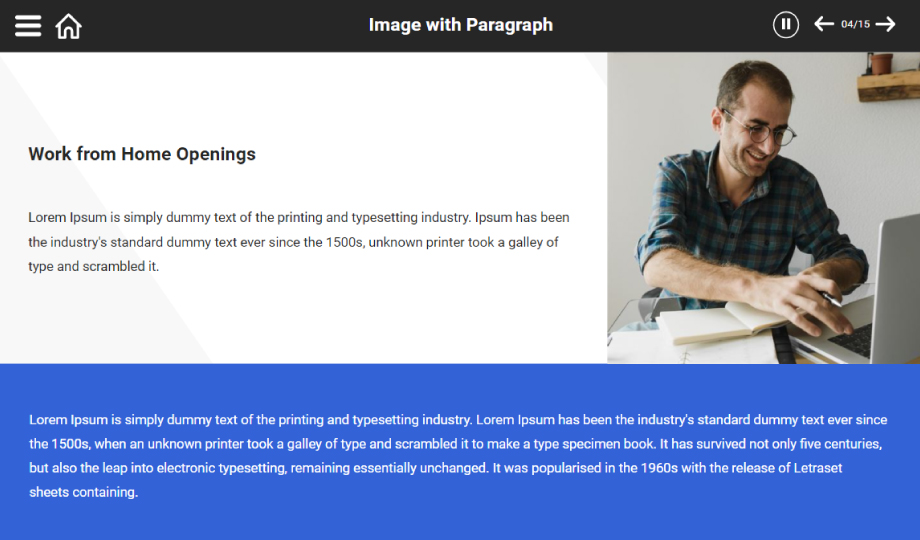Click 'type and scrambled it.' line
The width and height of the screenshot is (920, 540).
coord(93,267)
